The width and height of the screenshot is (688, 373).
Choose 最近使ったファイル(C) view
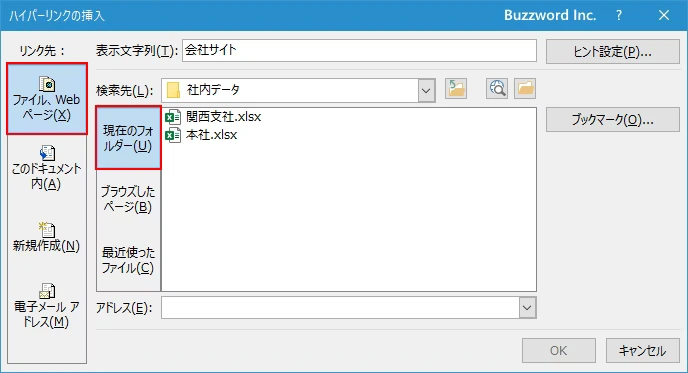click(x=128, y=260)
